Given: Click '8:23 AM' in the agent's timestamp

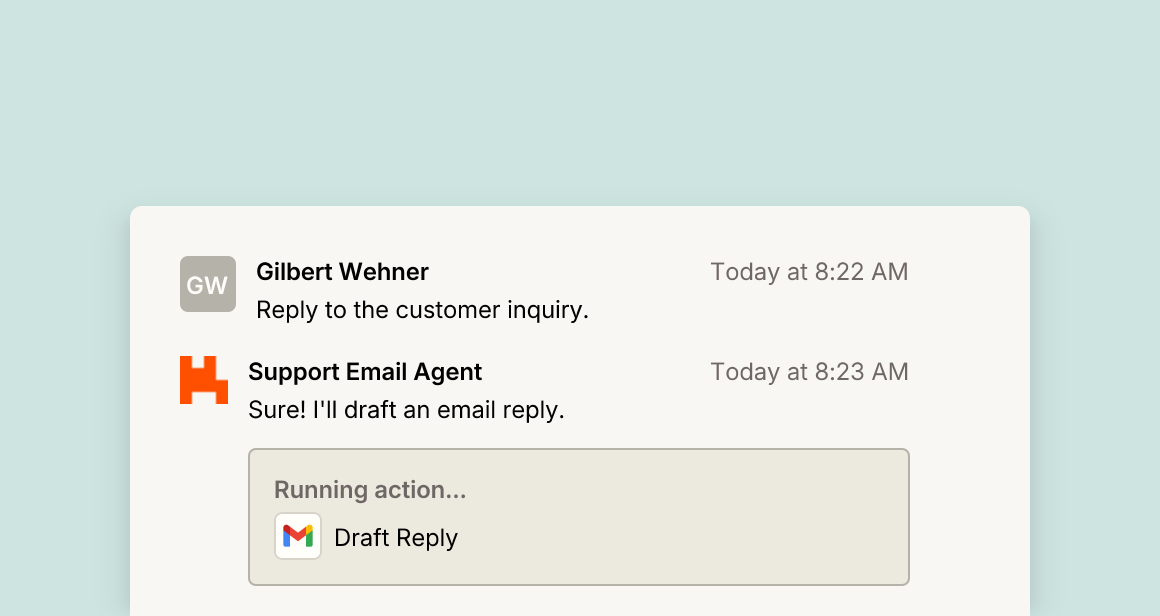Looking at the screenshot, I should pyautogui.click(x=862, y=371).
